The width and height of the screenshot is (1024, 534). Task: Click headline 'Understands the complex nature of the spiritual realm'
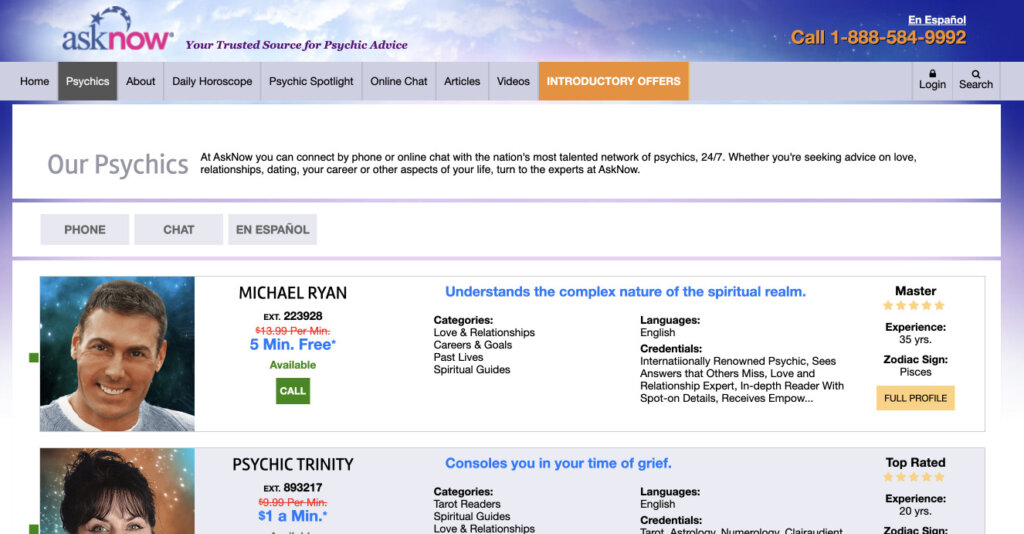point(625,292)
